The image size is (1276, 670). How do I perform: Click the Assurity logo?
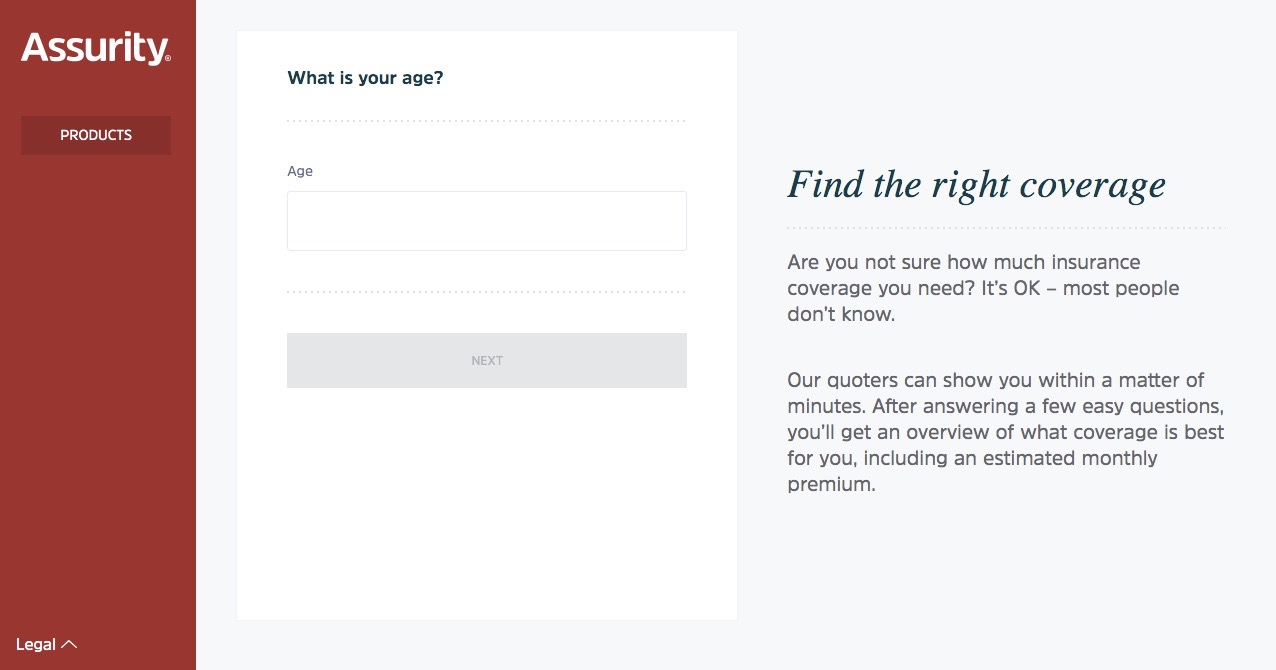click(94, 48)
